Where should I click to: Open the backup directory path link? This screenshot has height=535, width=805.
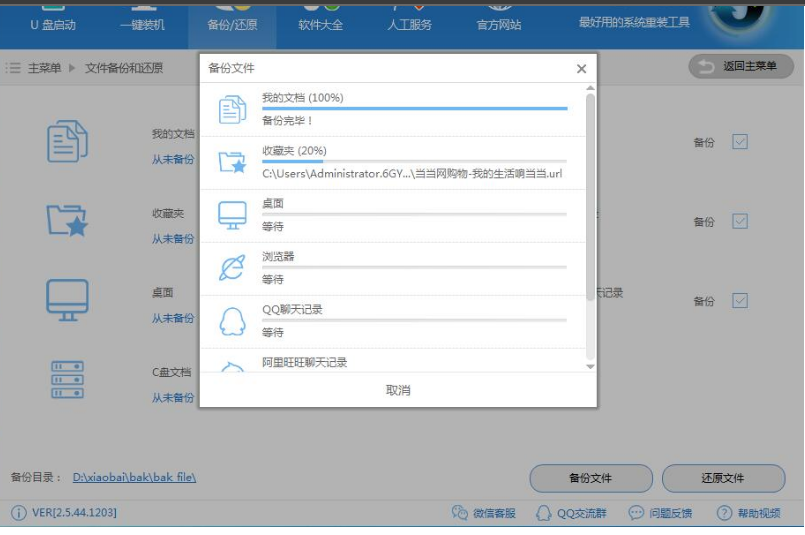coord(134,478)
